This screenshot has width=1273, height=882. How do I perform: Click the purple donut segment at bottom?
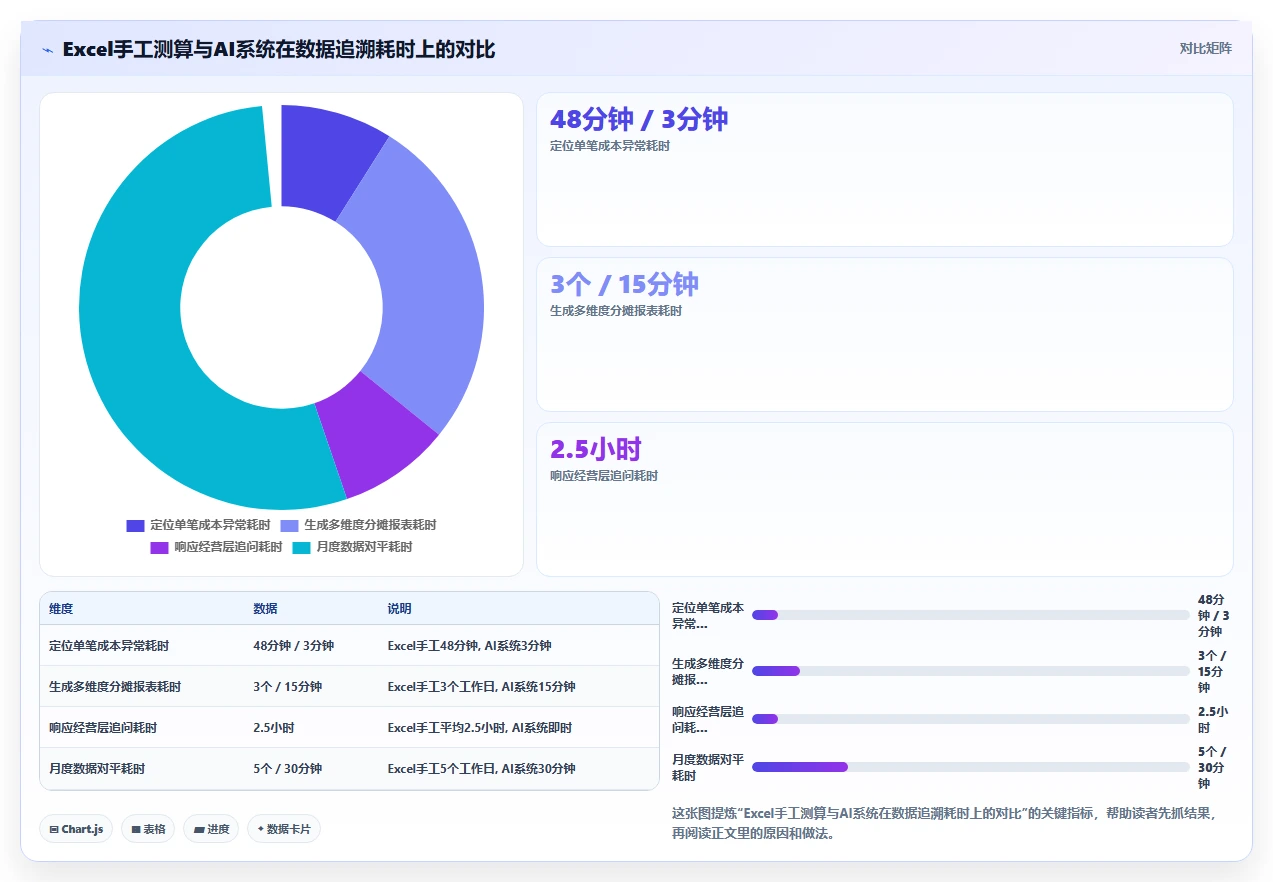click(x=375, y=435)
